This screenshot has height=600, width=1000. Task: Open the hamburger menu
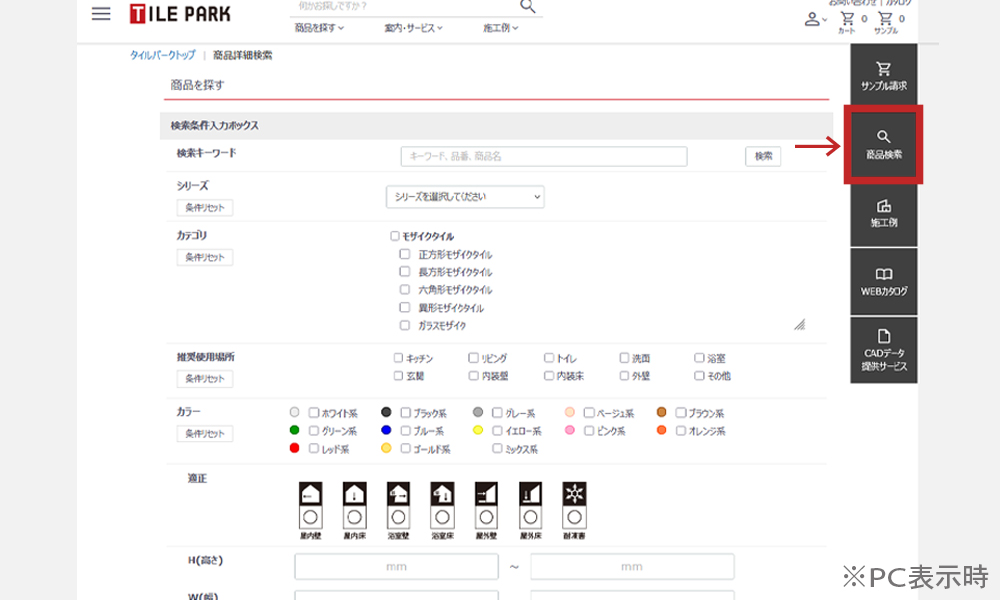(x=100, y=14)
